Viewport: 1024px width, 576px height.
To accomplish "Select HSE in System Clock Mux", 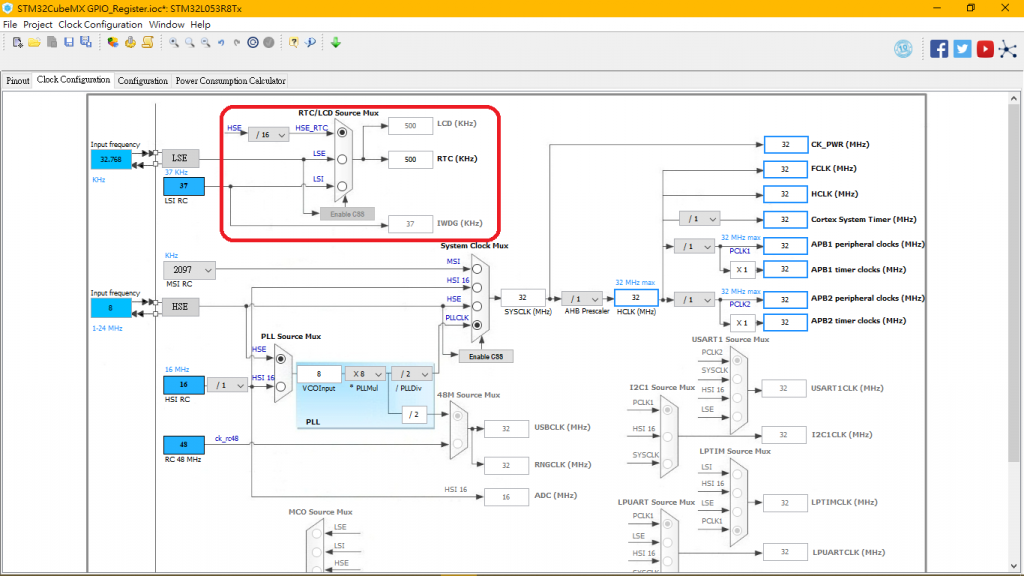I will [x=477, y=306].
